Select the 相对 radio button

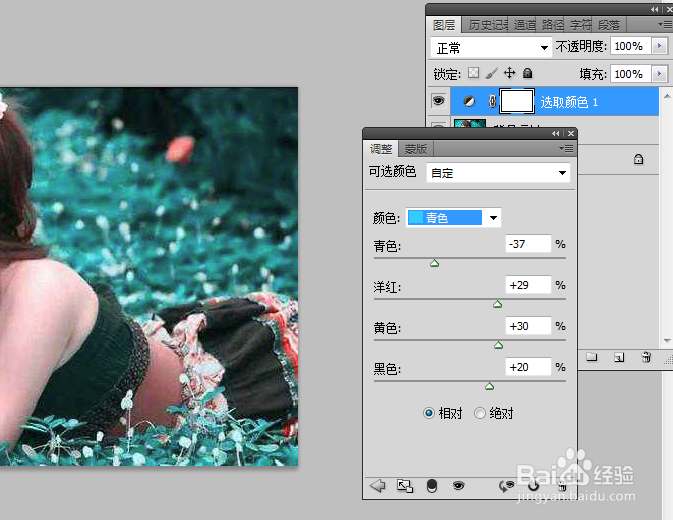[428, 413]
